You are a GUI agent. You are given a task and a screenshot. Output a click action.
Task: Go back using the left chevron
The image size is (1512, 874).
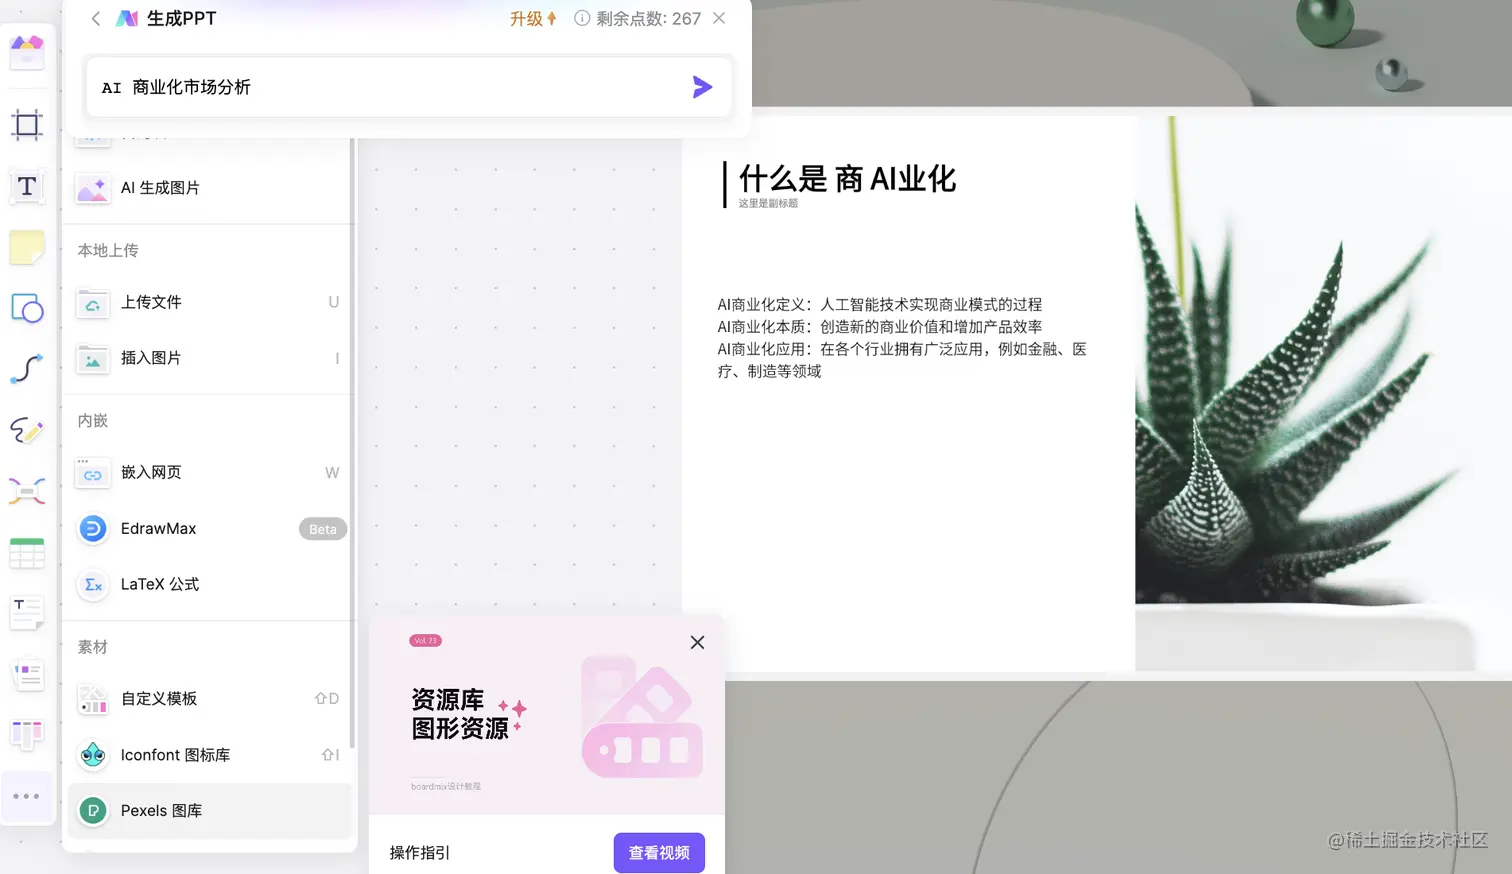click(95, 18)
